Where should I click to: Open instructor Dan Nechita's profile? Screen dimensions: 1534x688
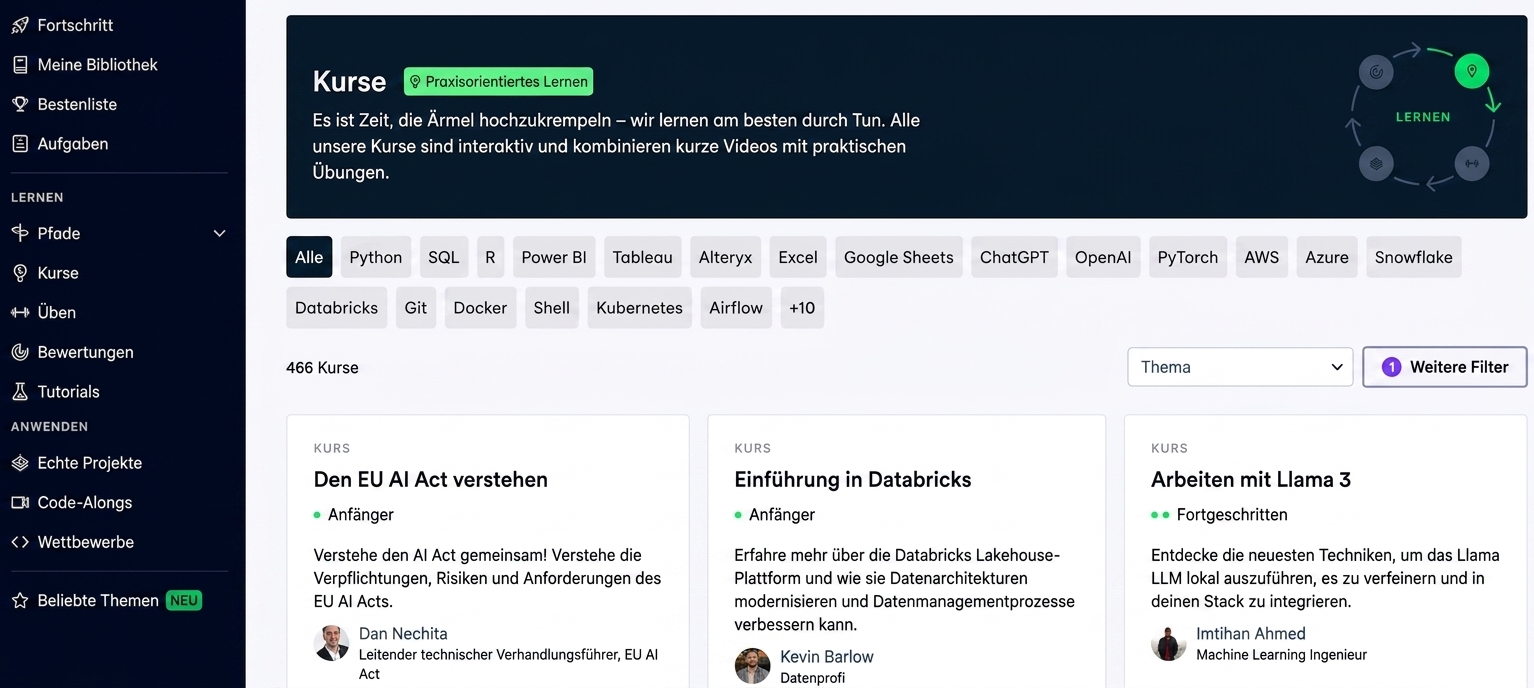(403, 634)
